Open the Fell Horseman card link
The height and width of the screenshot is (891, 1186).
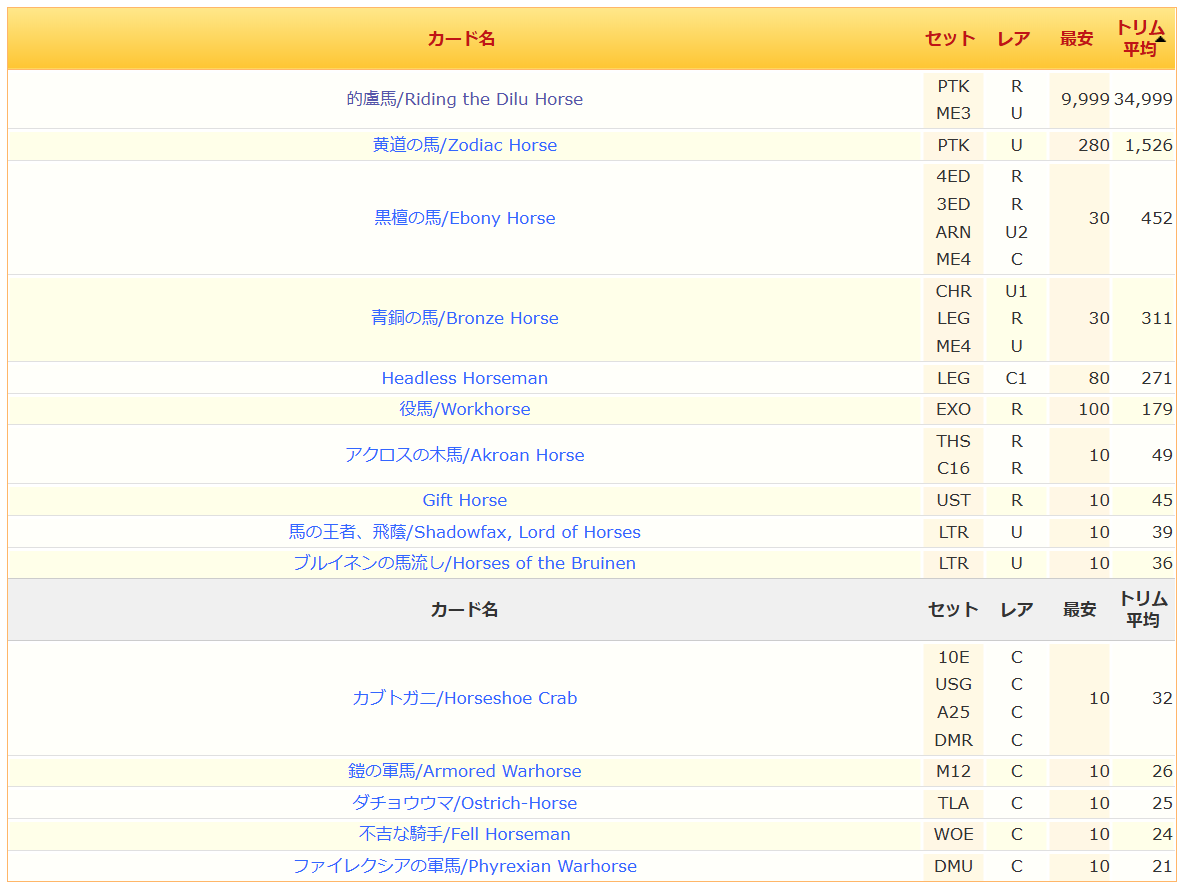click(x=464, y=834)
